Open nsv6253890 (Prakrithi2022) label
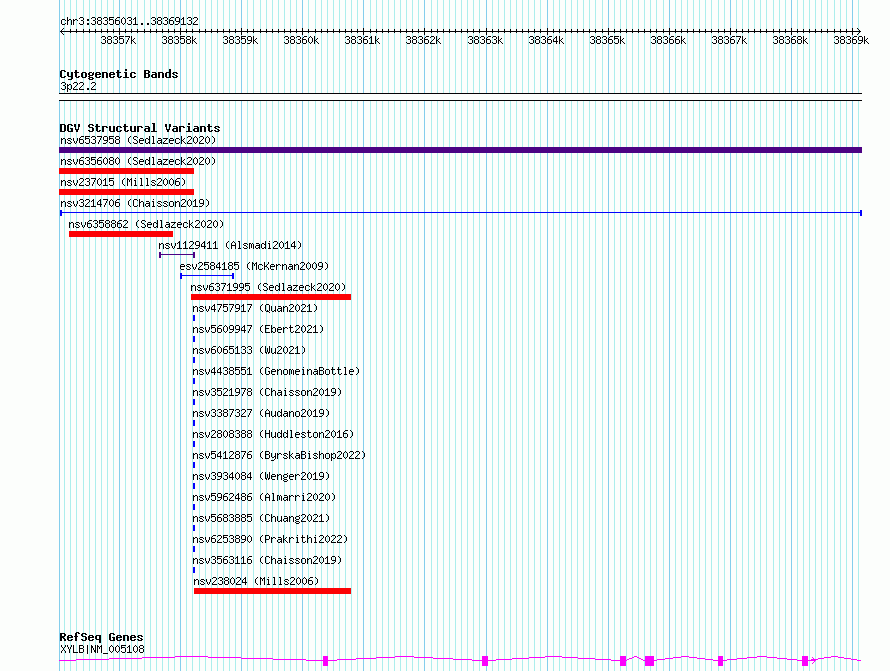Viewport: 890px width, 671px height. click(x=270, y=539)
